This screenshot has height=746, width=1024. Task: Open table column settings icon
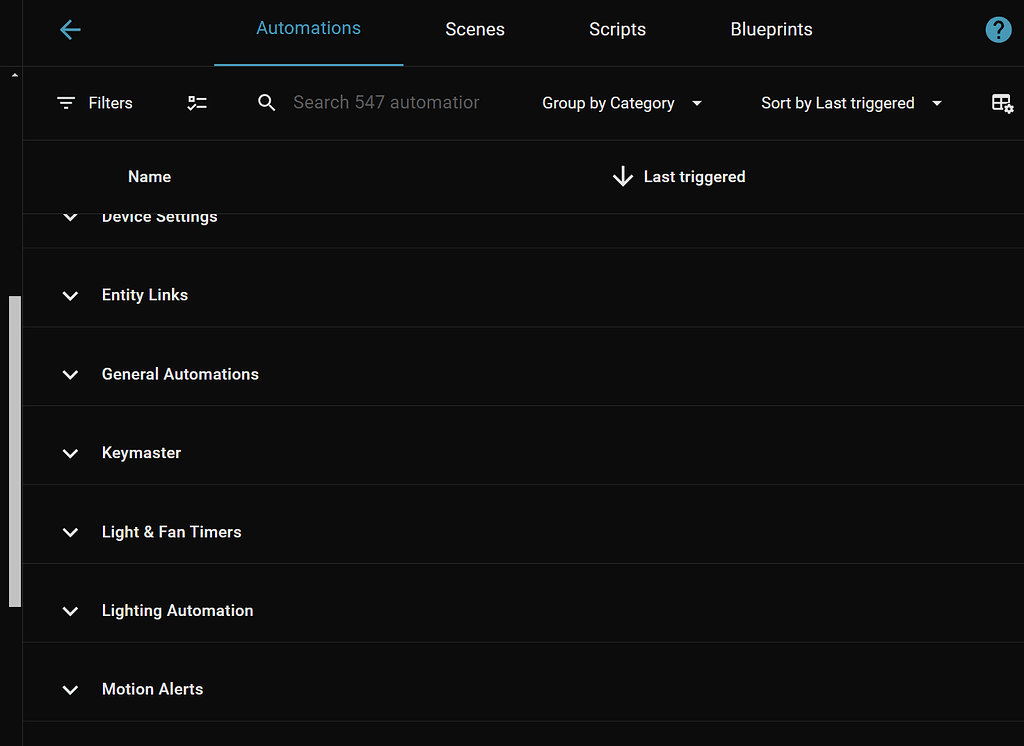point(1002,103)
